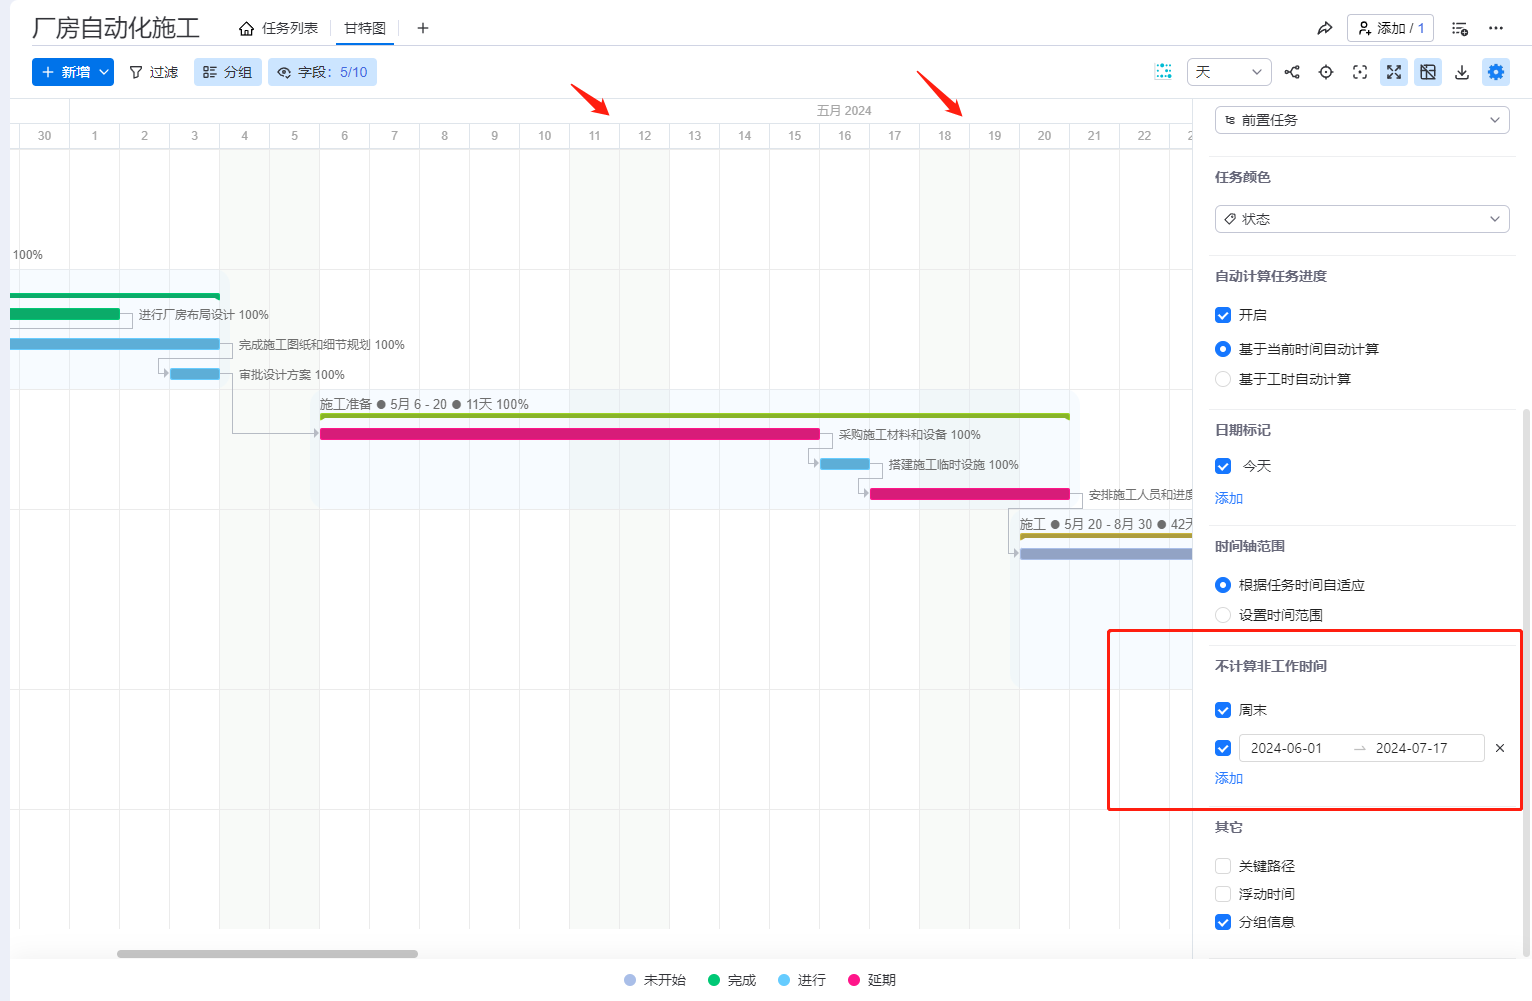Select 根据任务时间自适应 radio

point(1223,585)
